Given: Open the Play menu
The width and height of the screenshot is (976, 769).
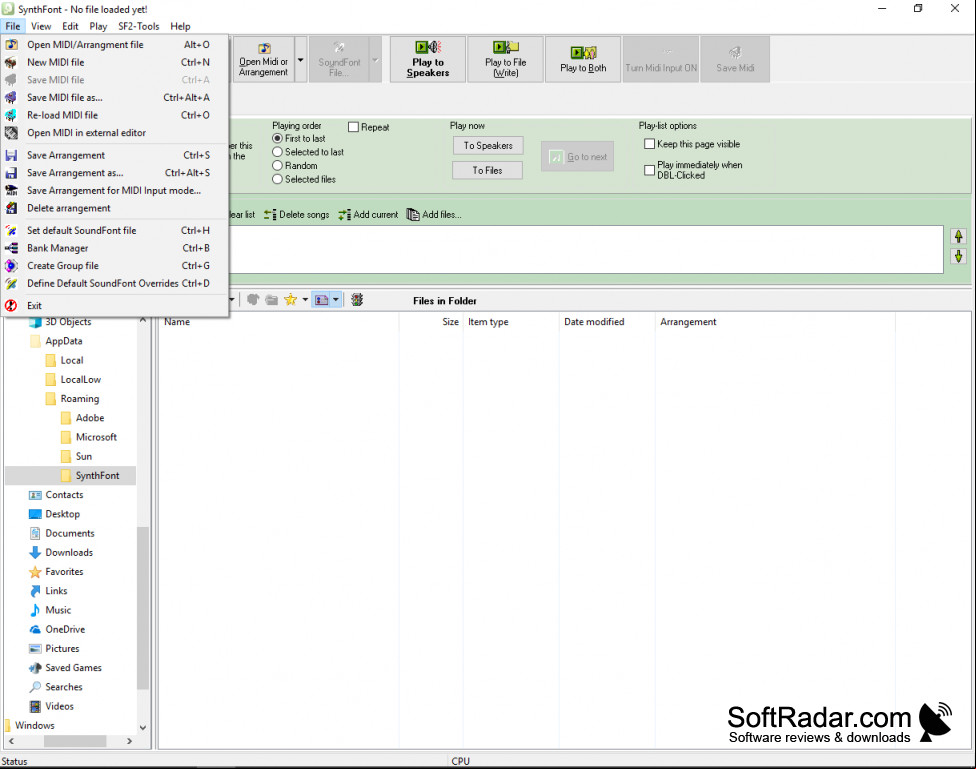Looking at the screenshot, I should 98,26.
